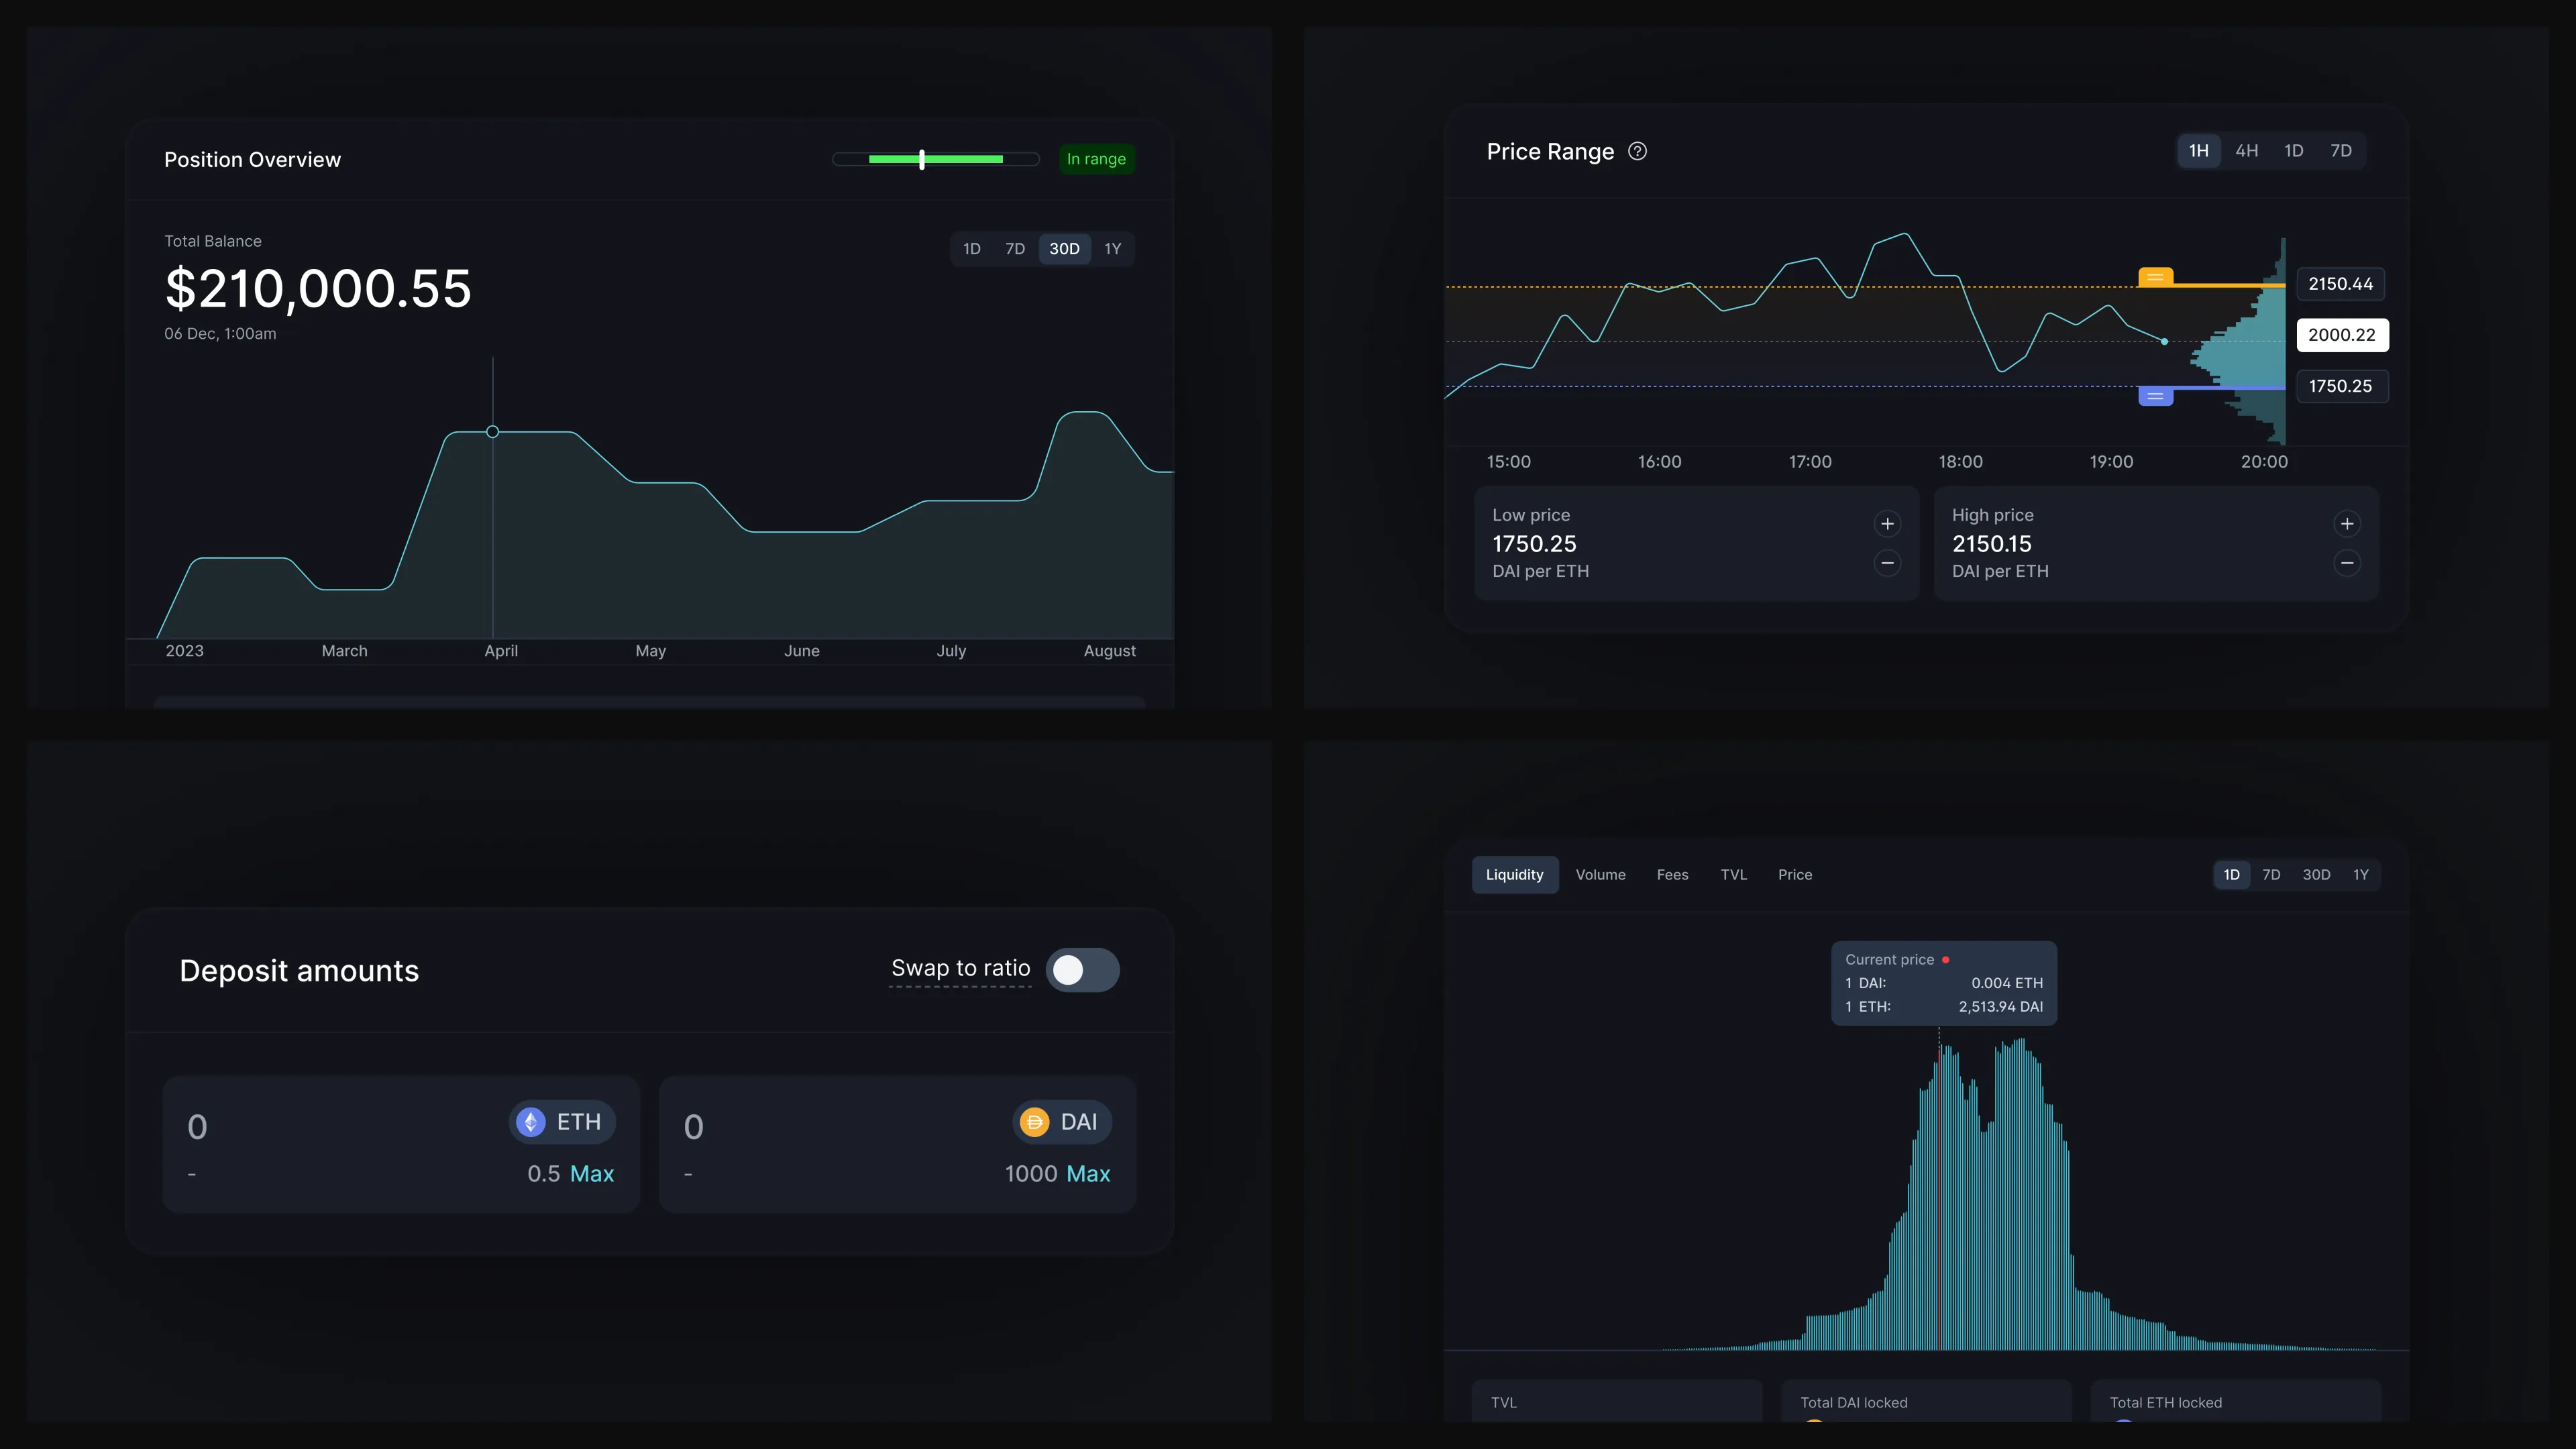
Task: Click the Swap to ratio label
Action: click(x=960, y=968)
